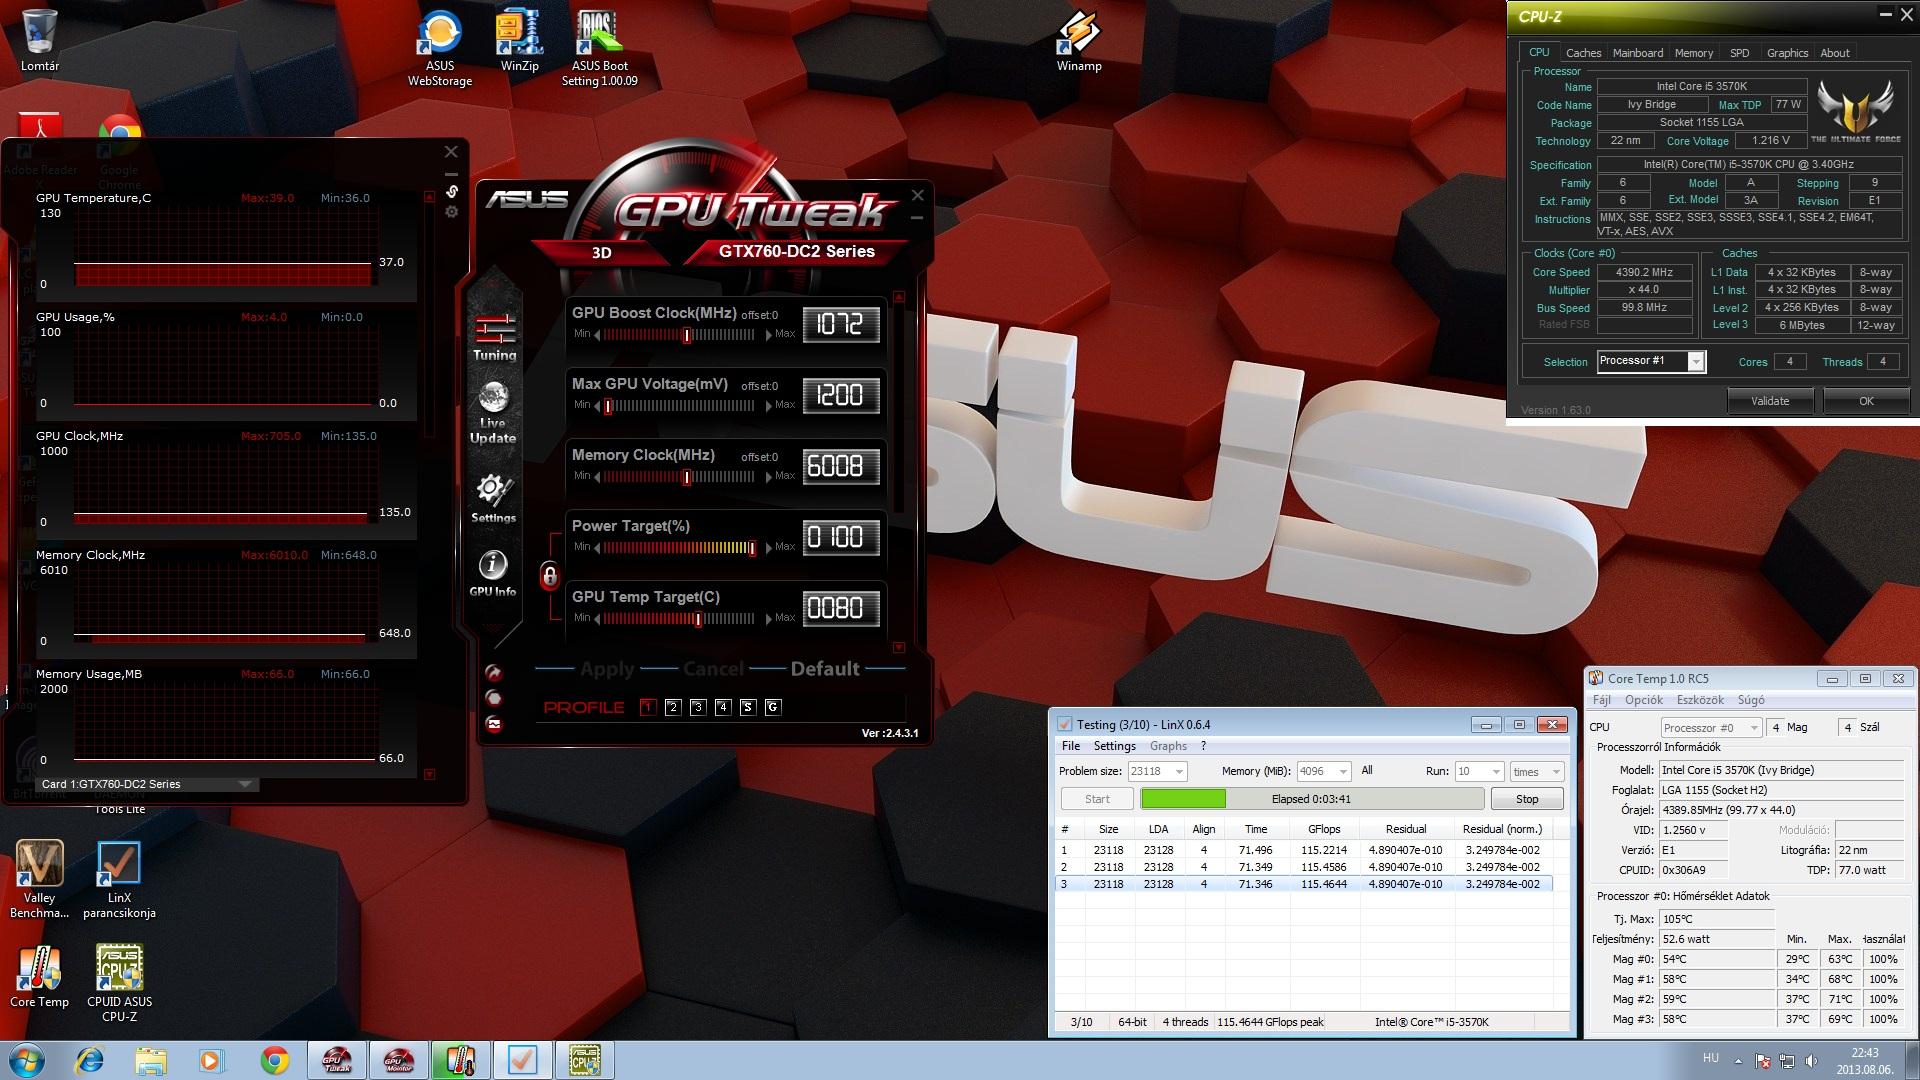This screenshot has height=1080, width=1920.
Task: Expand the Problem size dropdown in LinX
Action: (x=1179, y=771)
